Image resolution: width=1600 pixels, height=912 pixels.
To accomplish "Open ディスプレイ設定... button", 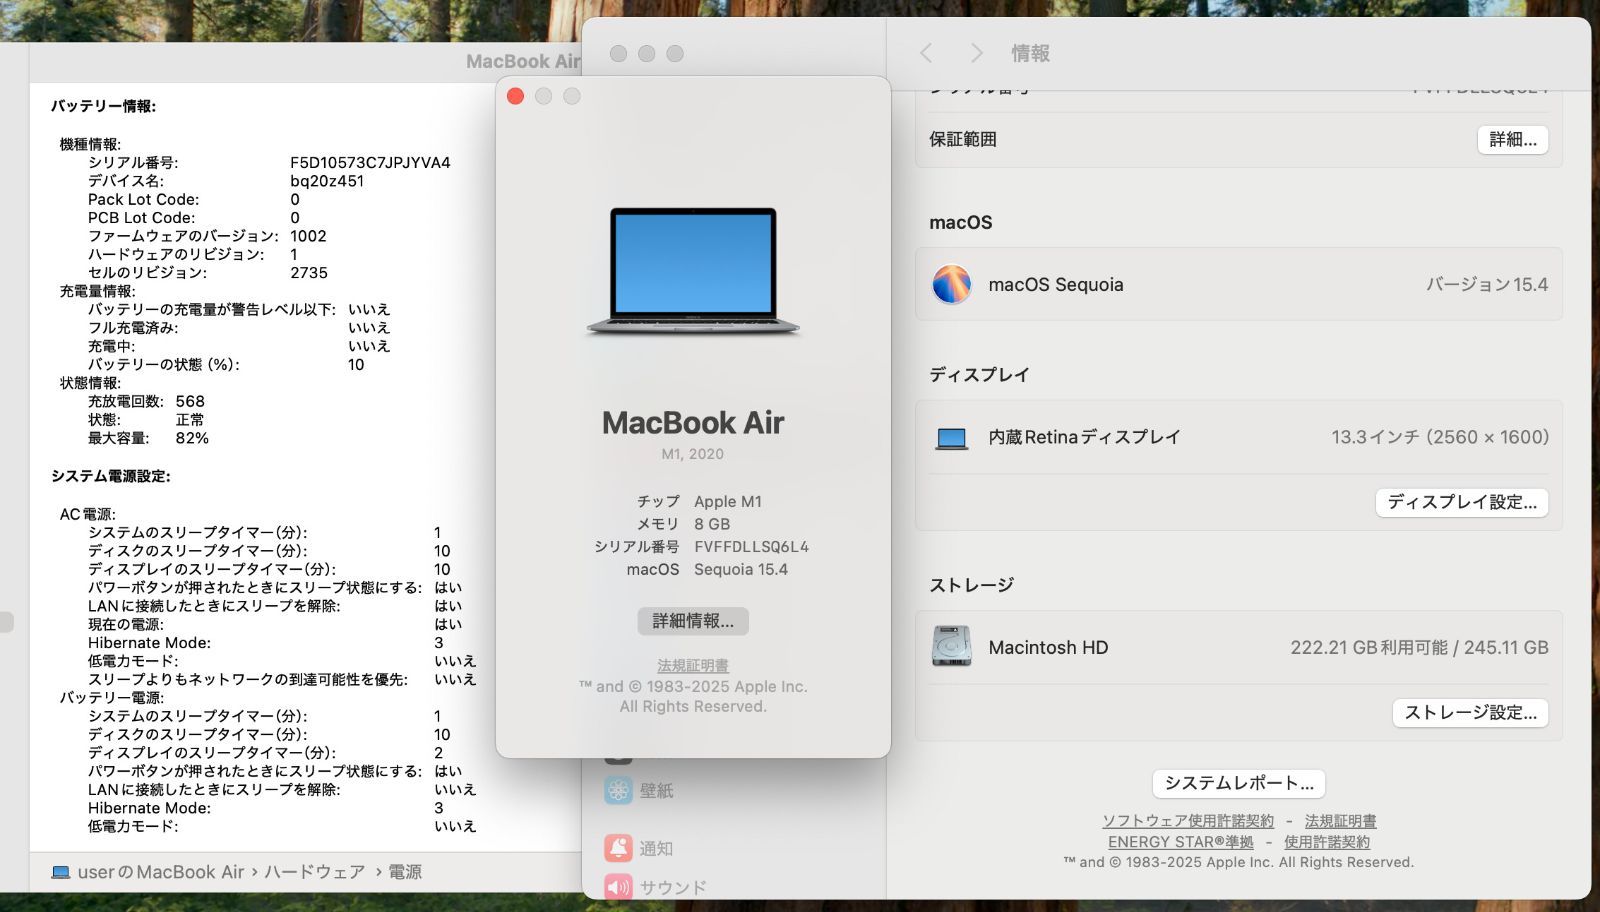I will (1462, 502).
